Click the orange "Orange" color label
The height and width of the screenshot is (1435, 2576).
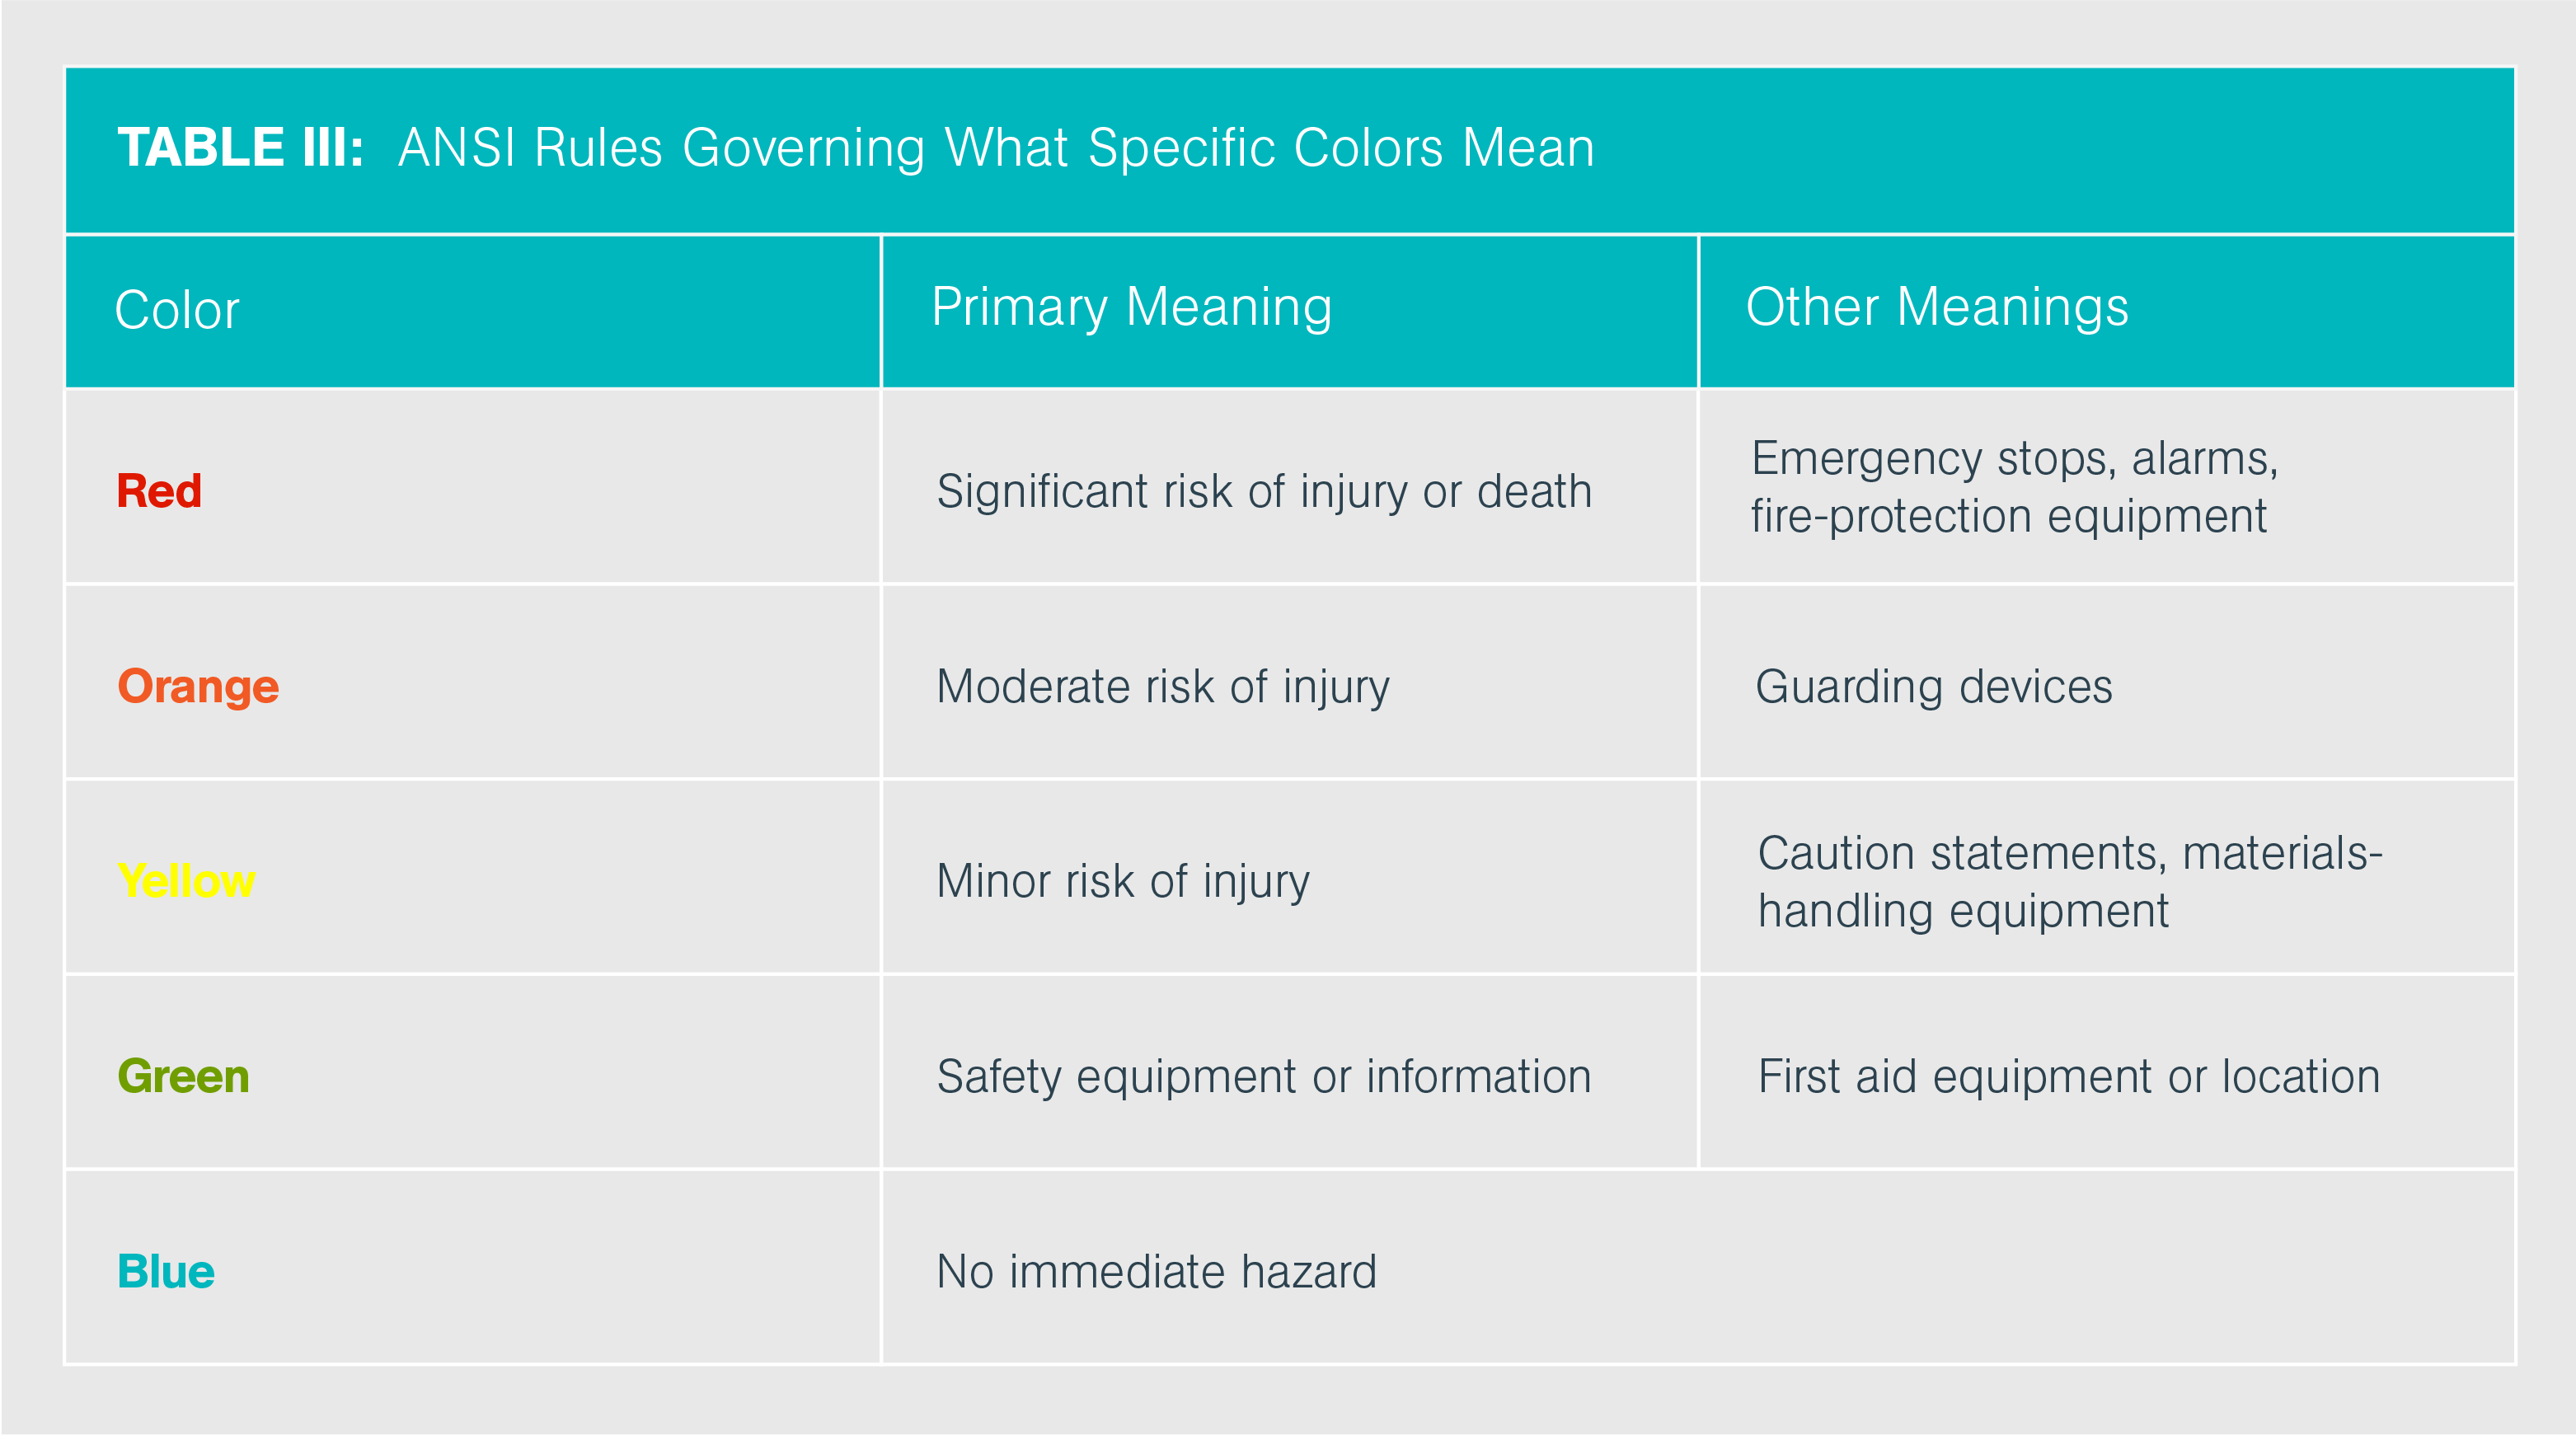tap(198, 686)
